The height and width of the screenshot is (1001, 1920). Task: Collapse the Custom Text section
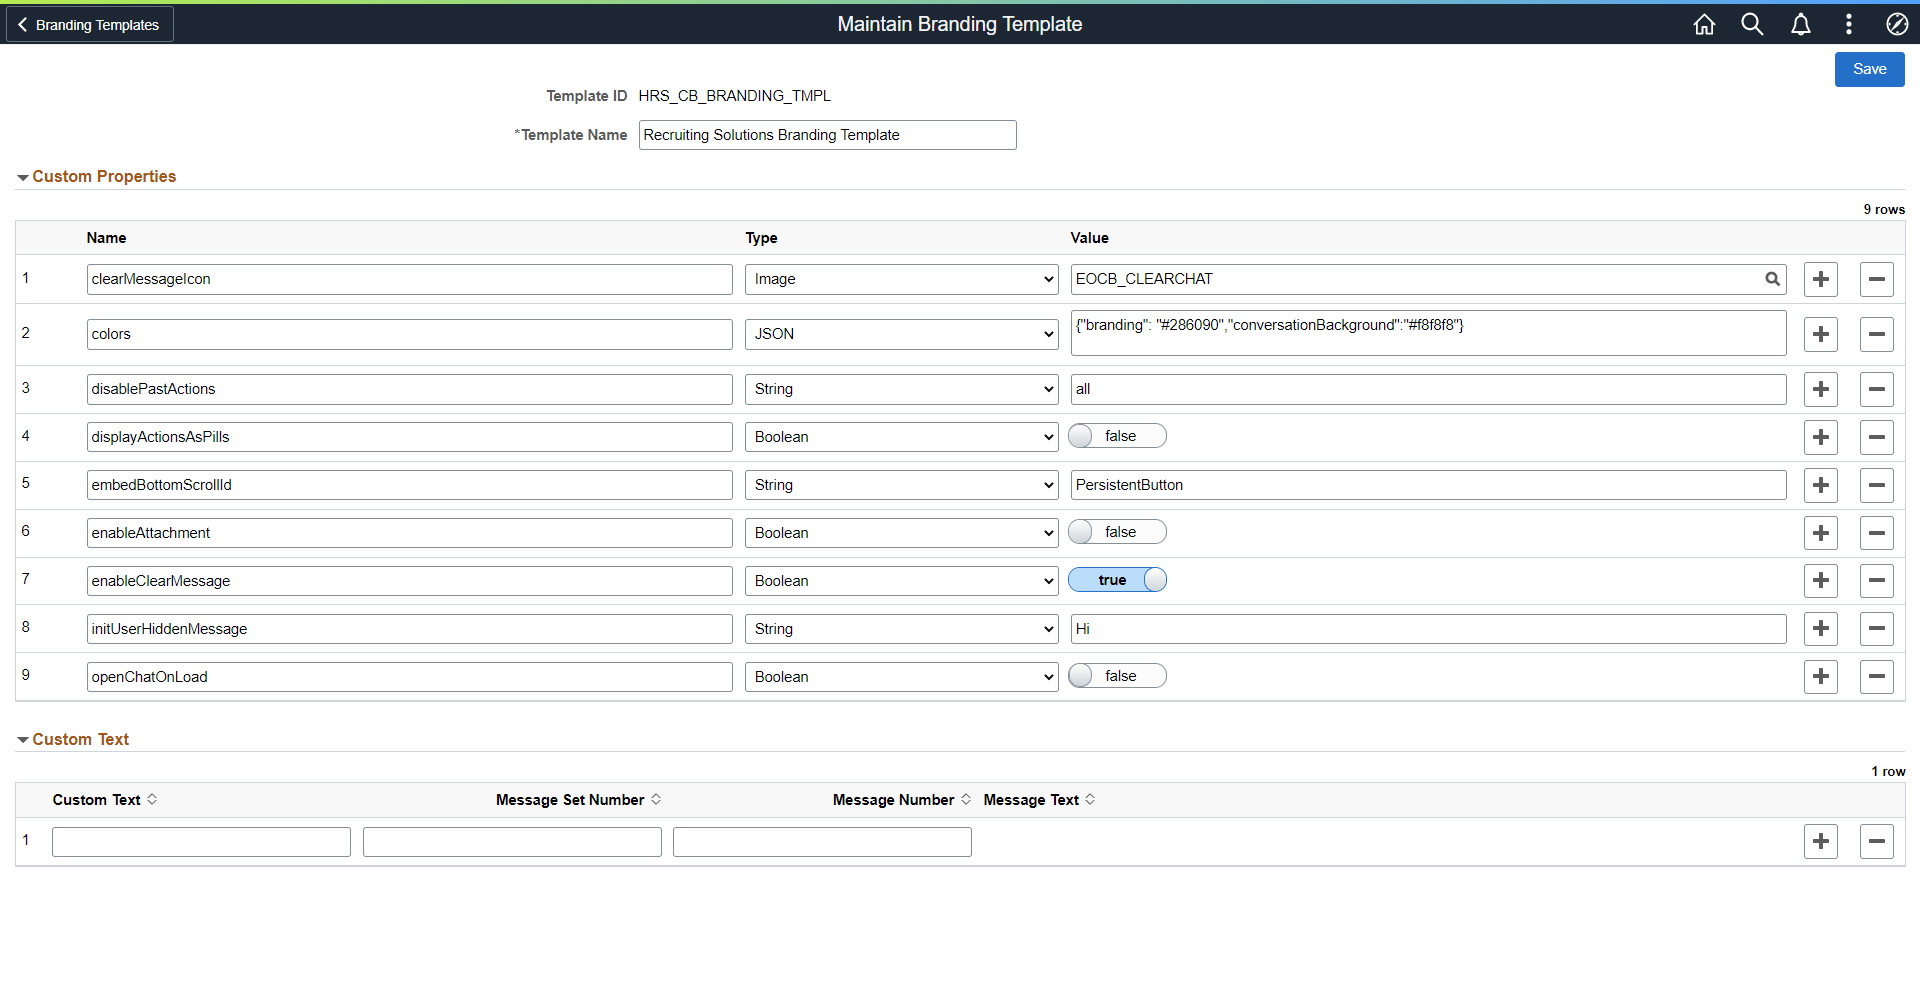[73, 739]
